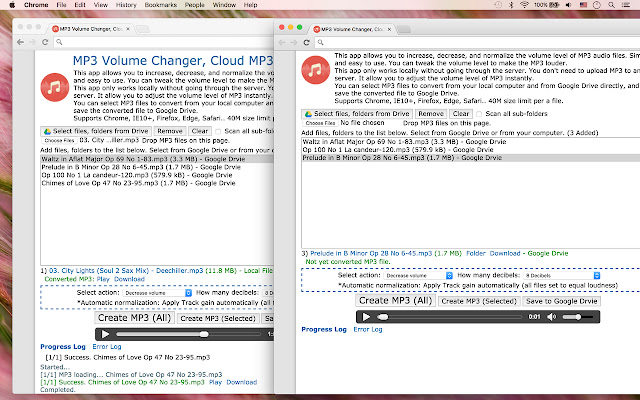Open the Edit menu

pos(80,5)
